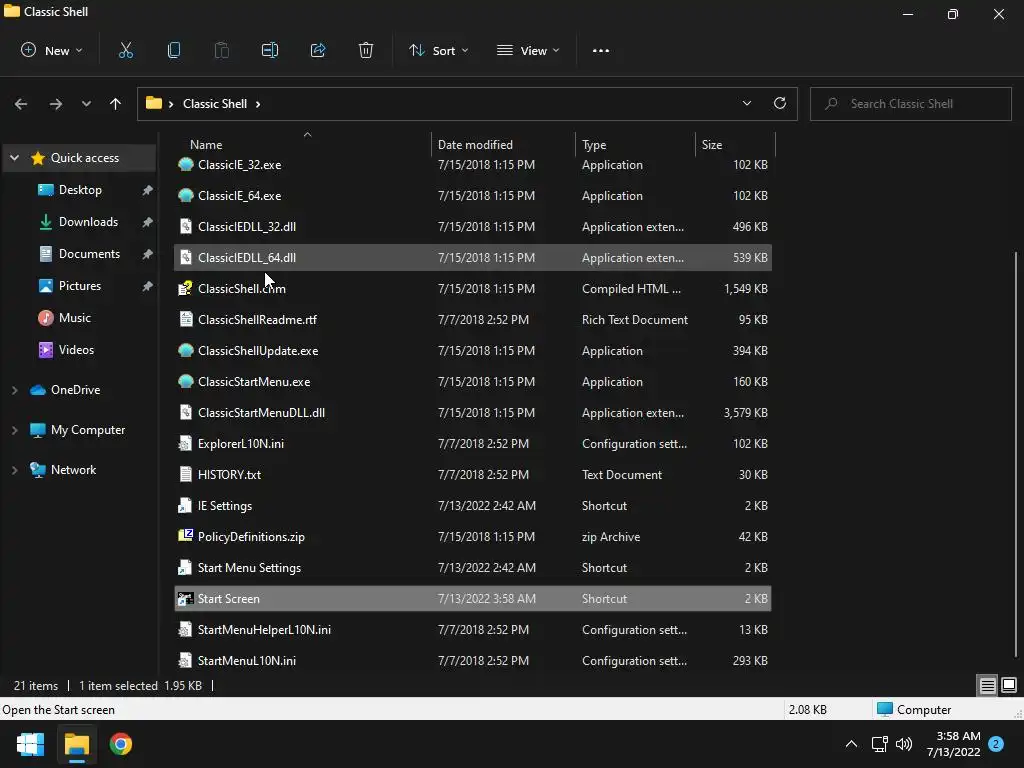The height and width of the screenshot is (768, 1024).
Task: Select PolicyDefinitions.zip archive icon
Action: tap(185, 536)
